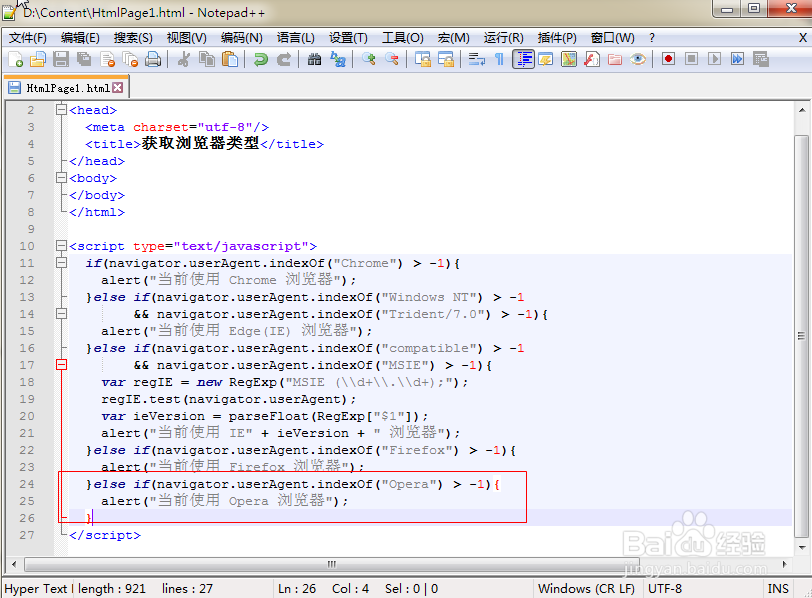Screen dimensions: 812x598
Task: Collapse the red MSIE fold marker on line 17
Action: 61,364
